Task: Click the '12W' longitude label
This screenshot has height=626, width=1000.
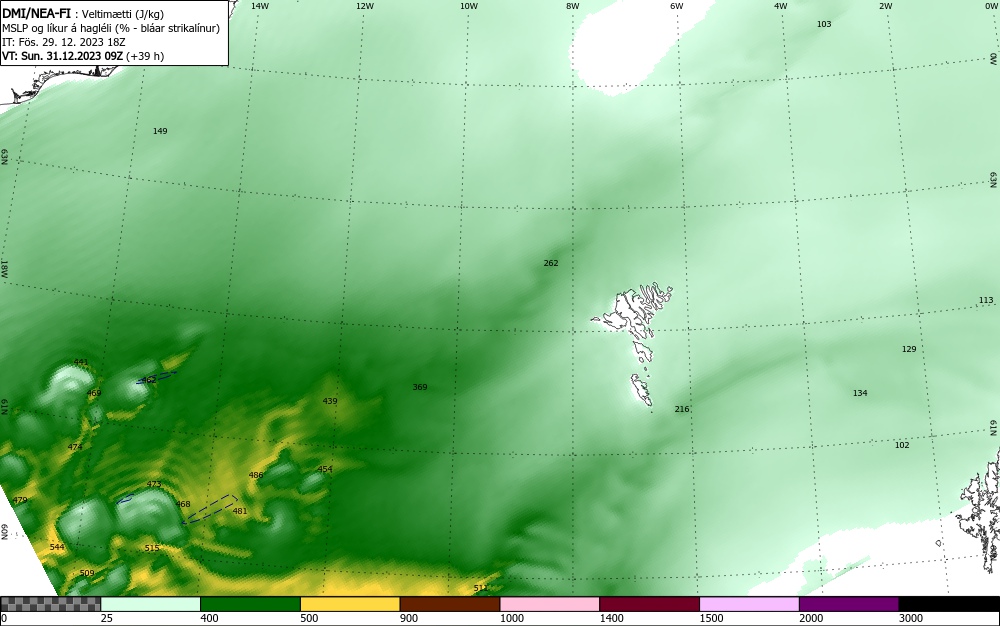Action: coord(364,6)
